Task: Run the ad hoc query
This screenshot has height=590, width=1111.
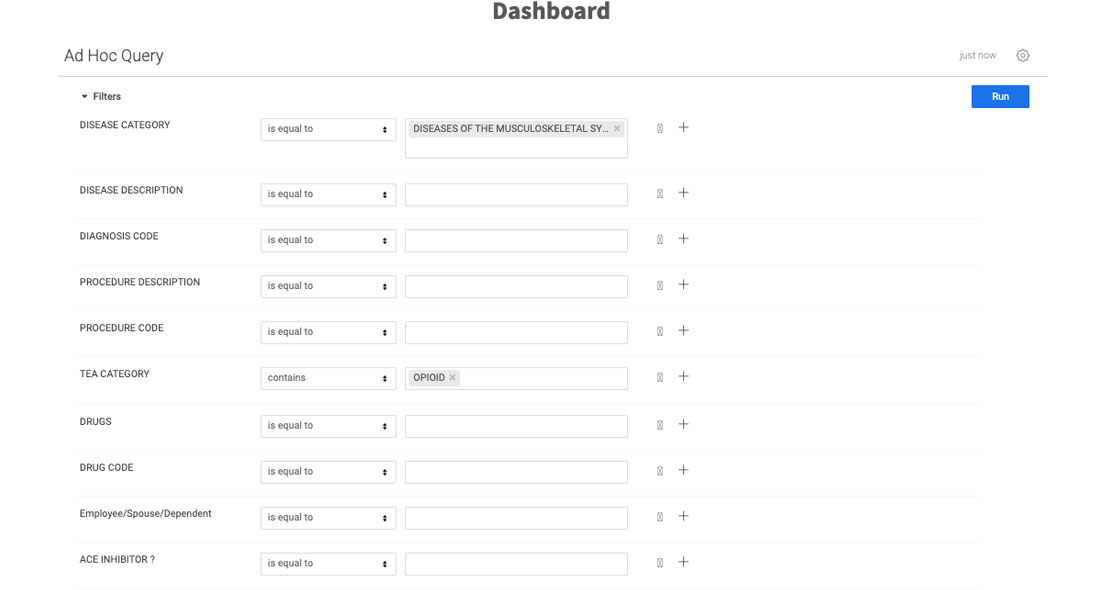Action: pos(1000,96)
